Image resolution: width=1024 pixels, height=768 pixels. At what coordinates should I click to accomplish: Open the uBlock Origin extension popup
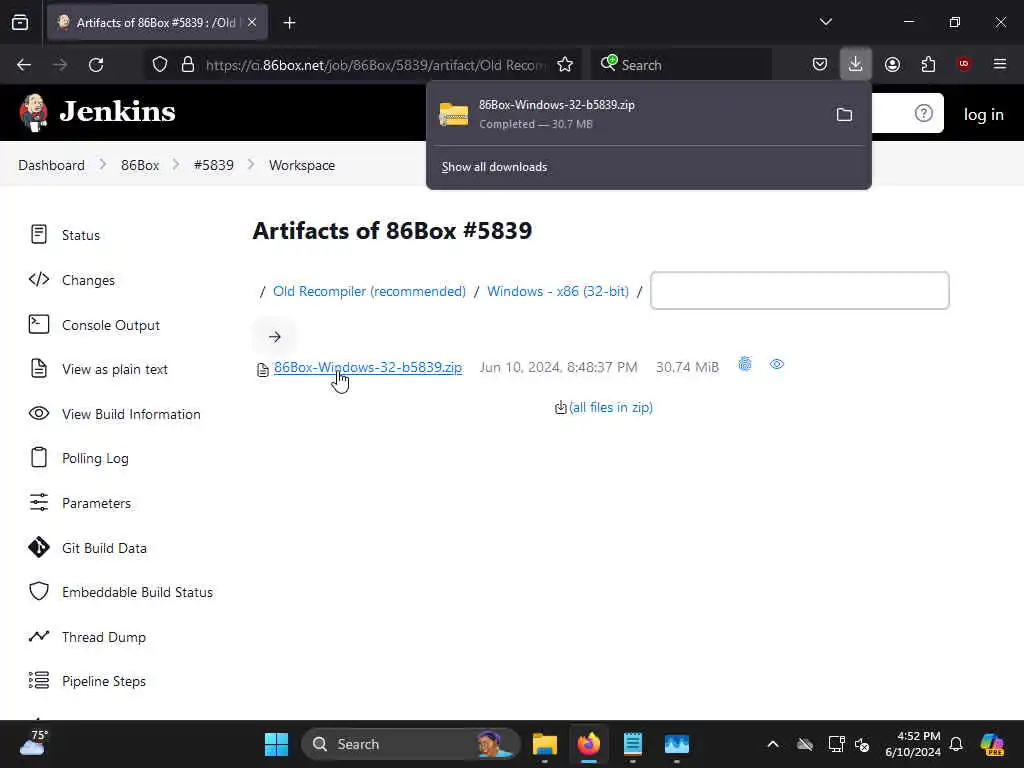coord(964,63)
